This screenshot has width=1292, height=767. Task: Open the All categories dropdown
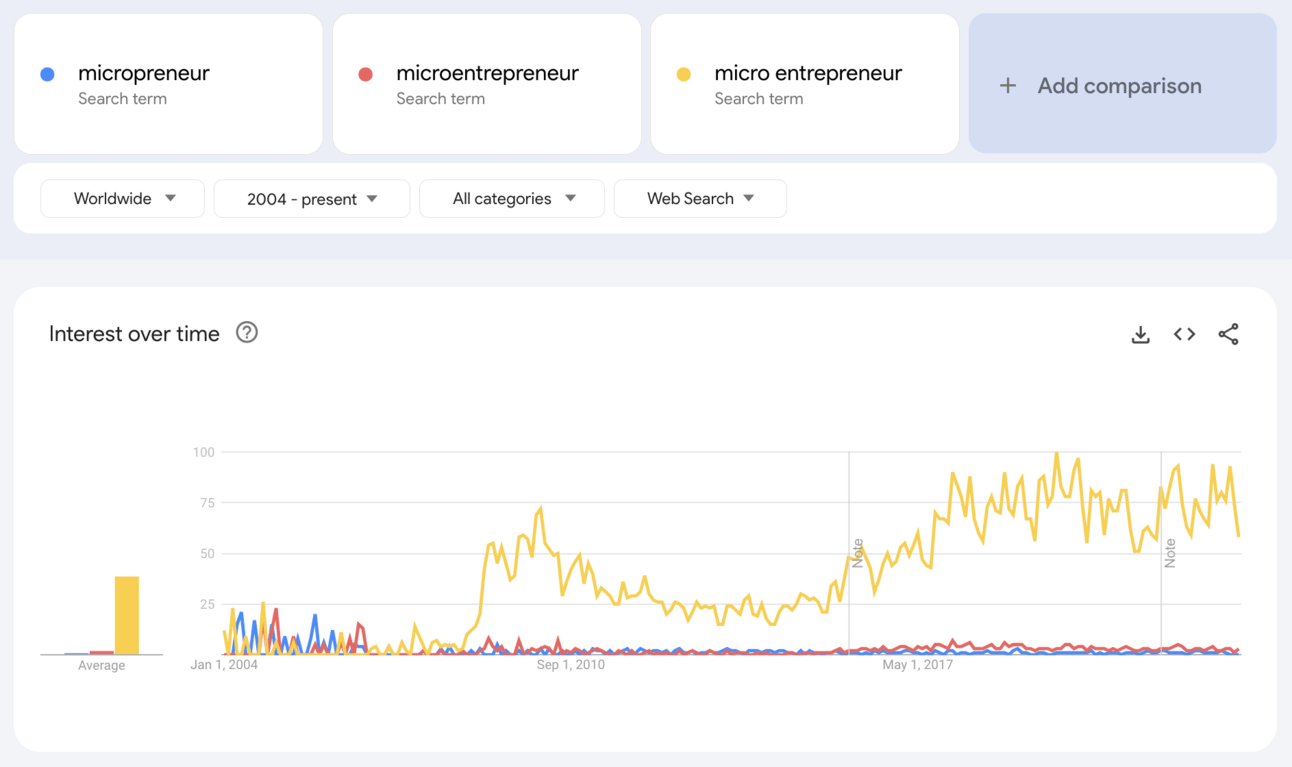pos(512,199)
